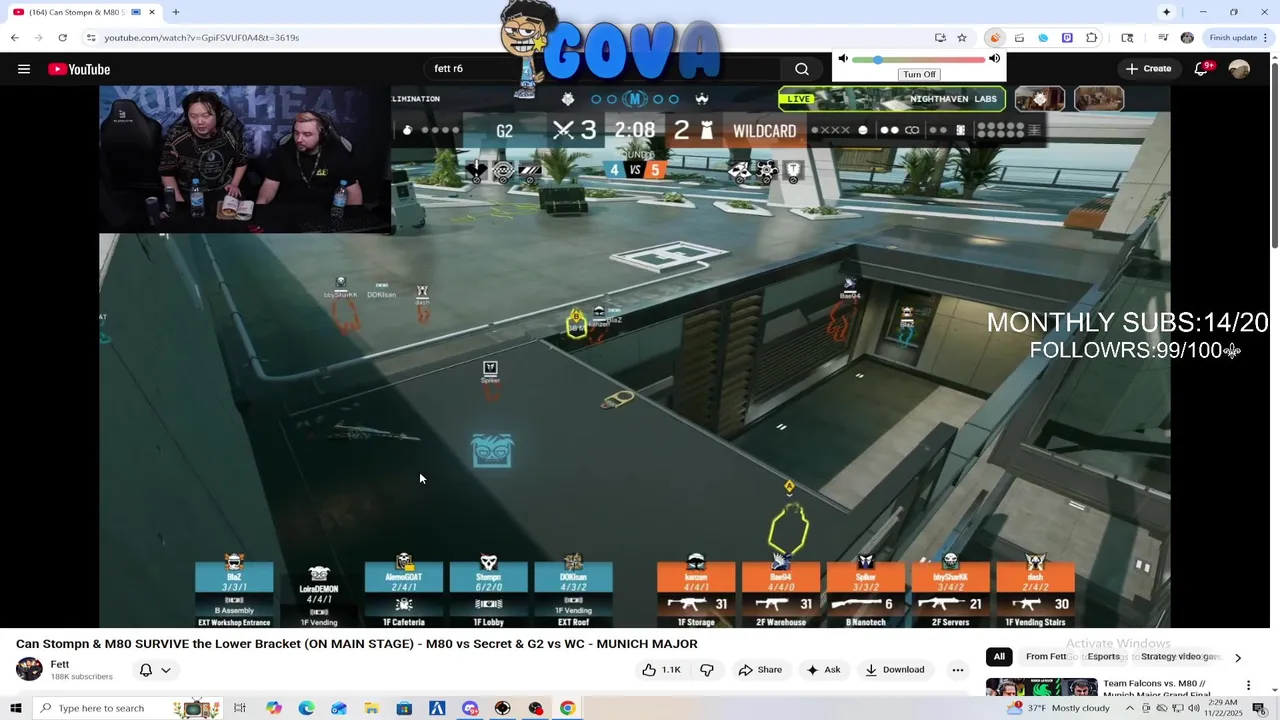Open the Chrome extensions puzzle icon
Image resolution: width=1280 pixels, height=720 pixels.
click(1091, 38)
